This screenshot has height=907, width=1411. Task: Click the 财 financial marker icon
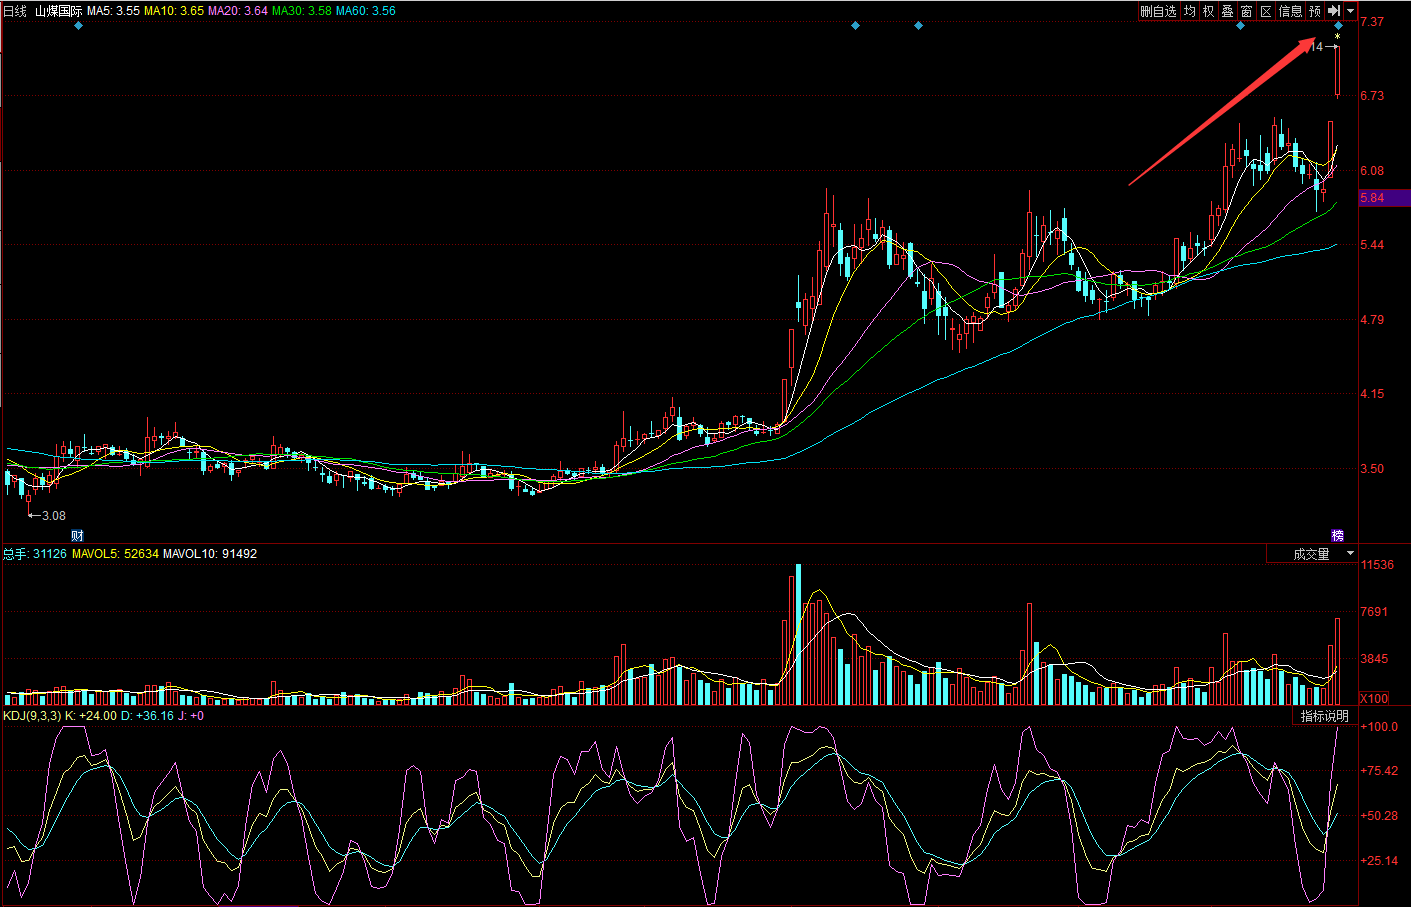click(77, 536)
